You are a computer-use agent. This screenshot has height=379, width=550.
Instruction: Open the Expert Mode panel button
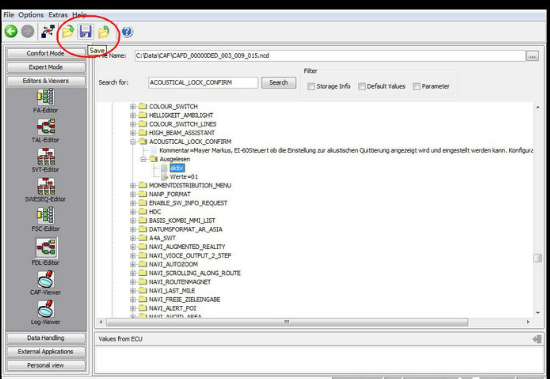click(46, 67)
